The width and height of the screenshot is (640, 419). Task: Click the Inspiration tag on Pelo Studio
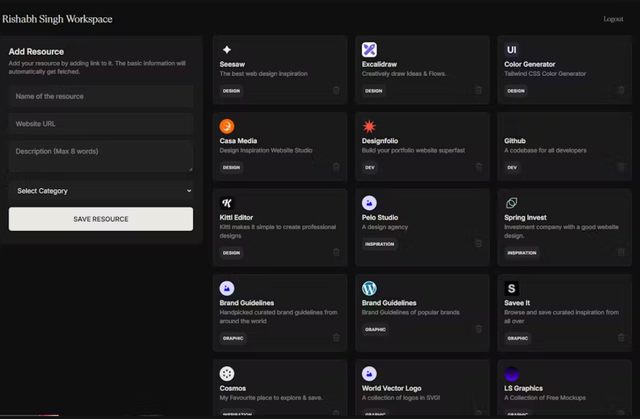tap(379, 243)
